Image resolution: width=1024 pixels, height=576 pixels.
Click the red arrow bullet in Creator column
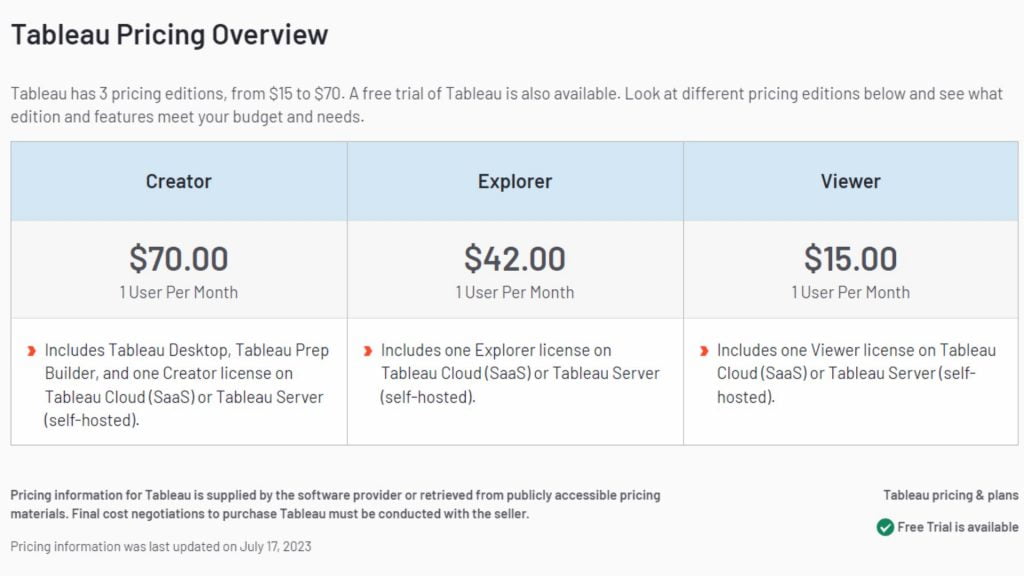pos(31,351)
